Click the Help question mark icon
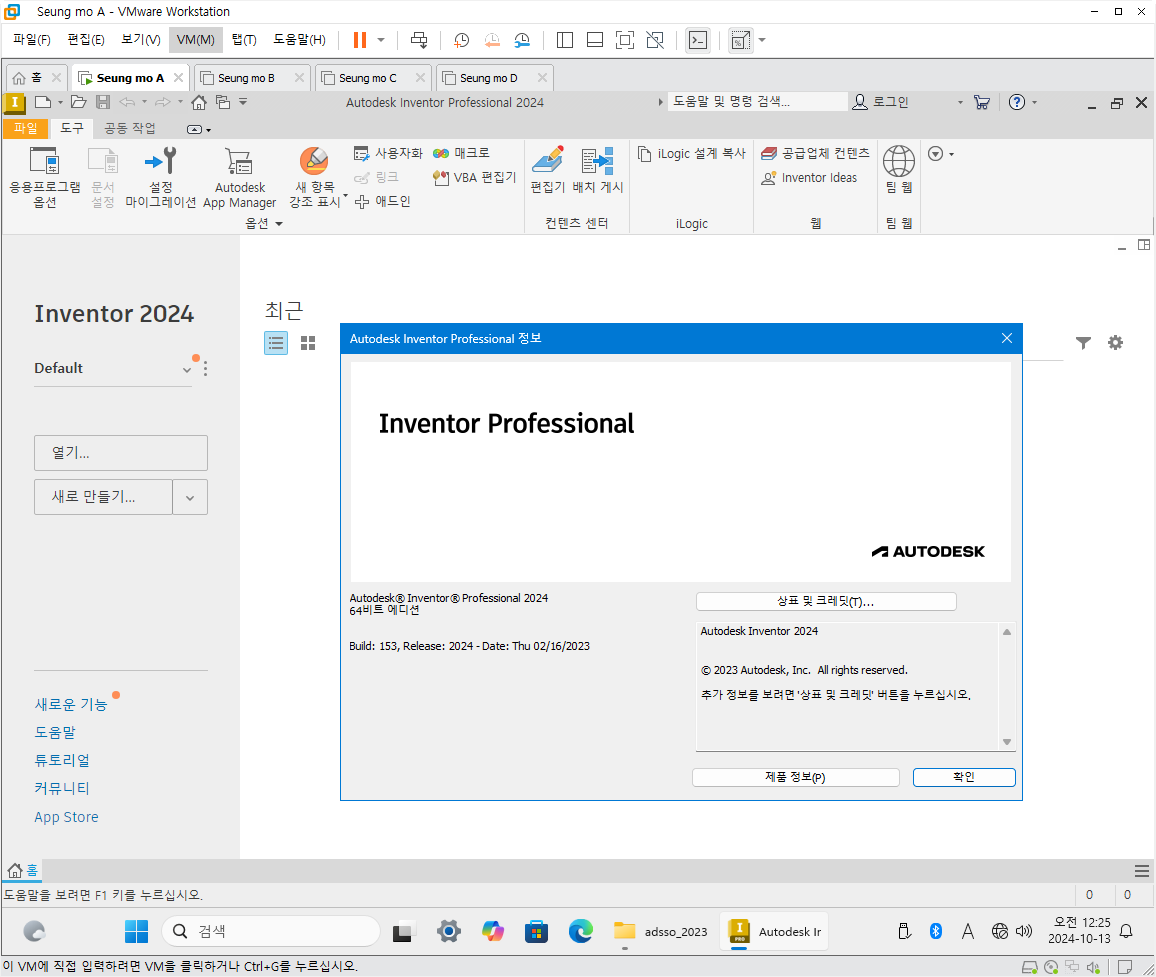The height and width of the screenshot is (977, 1156). (x=1017, y=102)
